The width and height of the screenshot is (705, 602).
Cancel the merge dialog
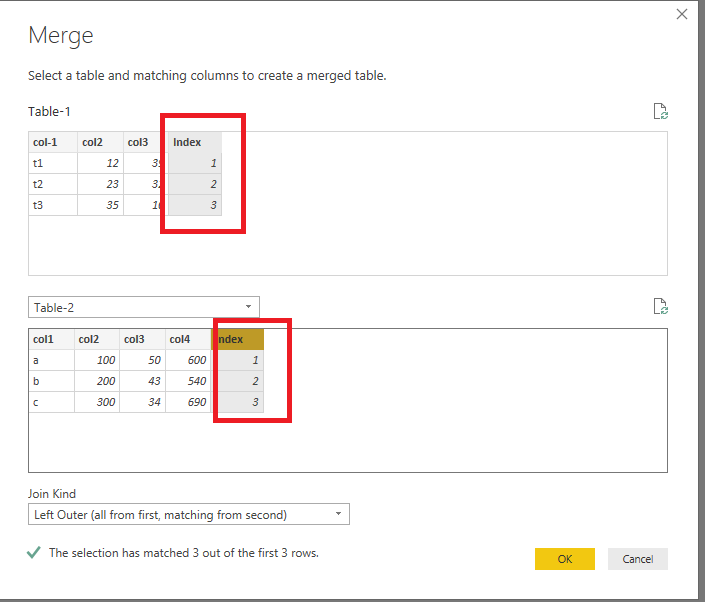[x=638, y=559]
